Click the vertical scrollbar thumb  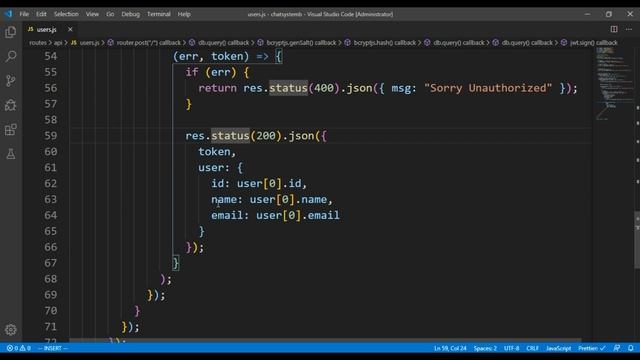point(637,240)
